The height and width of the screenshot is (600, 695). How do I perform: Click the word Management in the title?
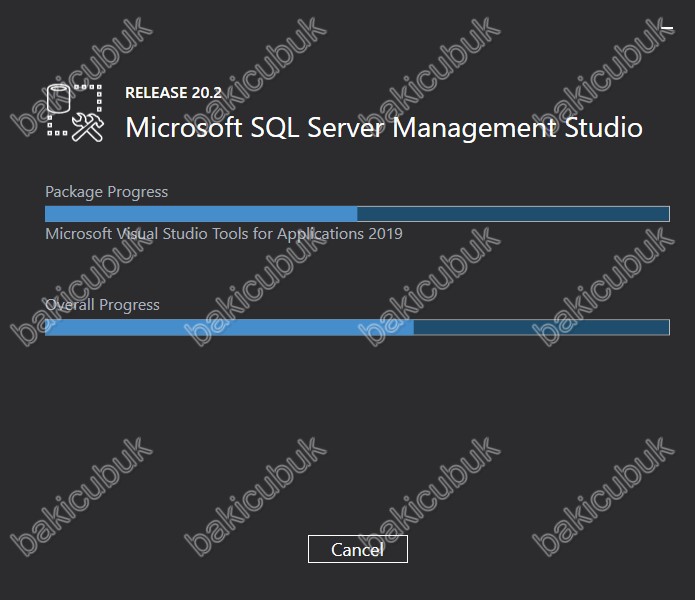(x=474, y=129)
